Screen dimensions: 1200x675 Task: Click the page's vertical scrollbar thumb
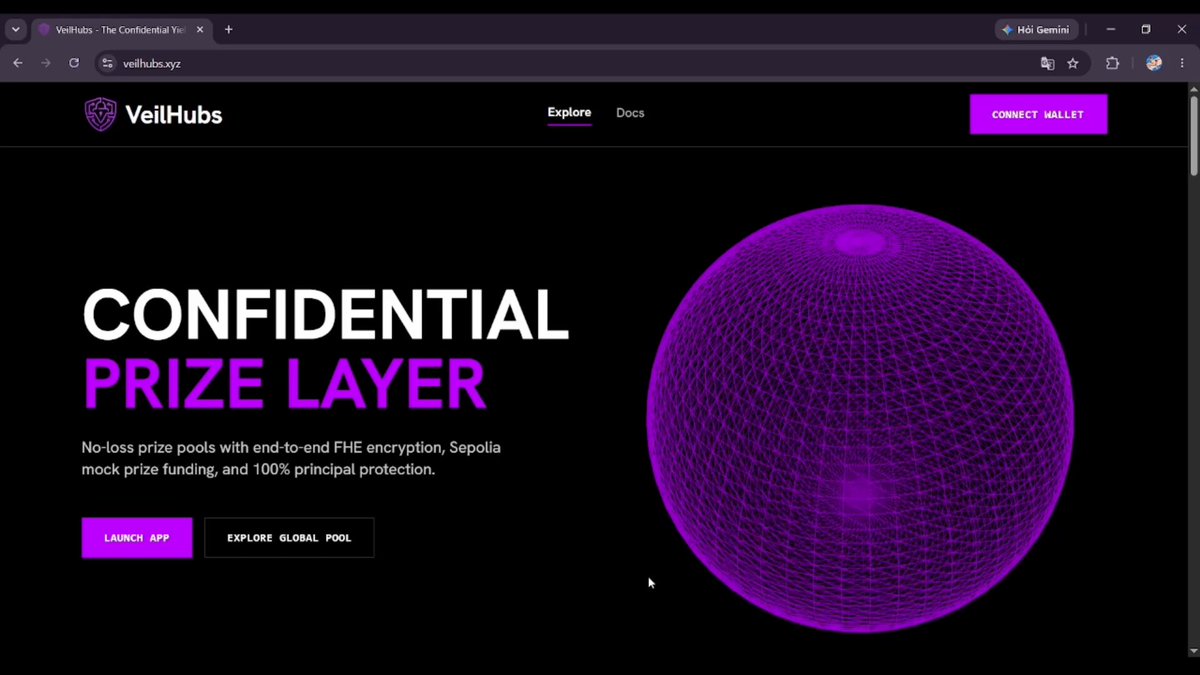point(1193,136)
